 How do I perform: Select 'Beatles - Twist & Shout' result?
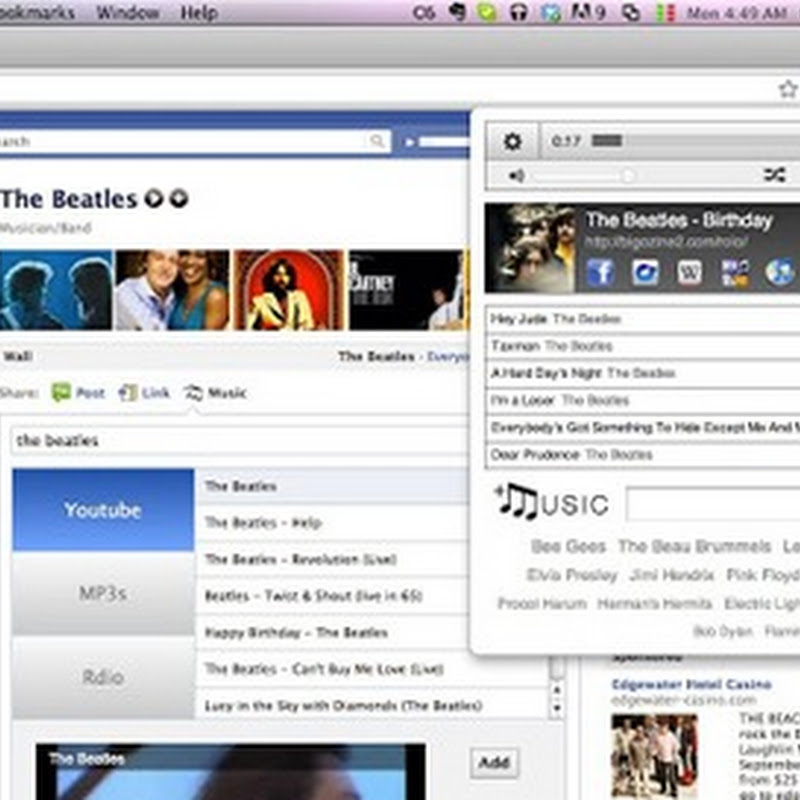point(332,596)
